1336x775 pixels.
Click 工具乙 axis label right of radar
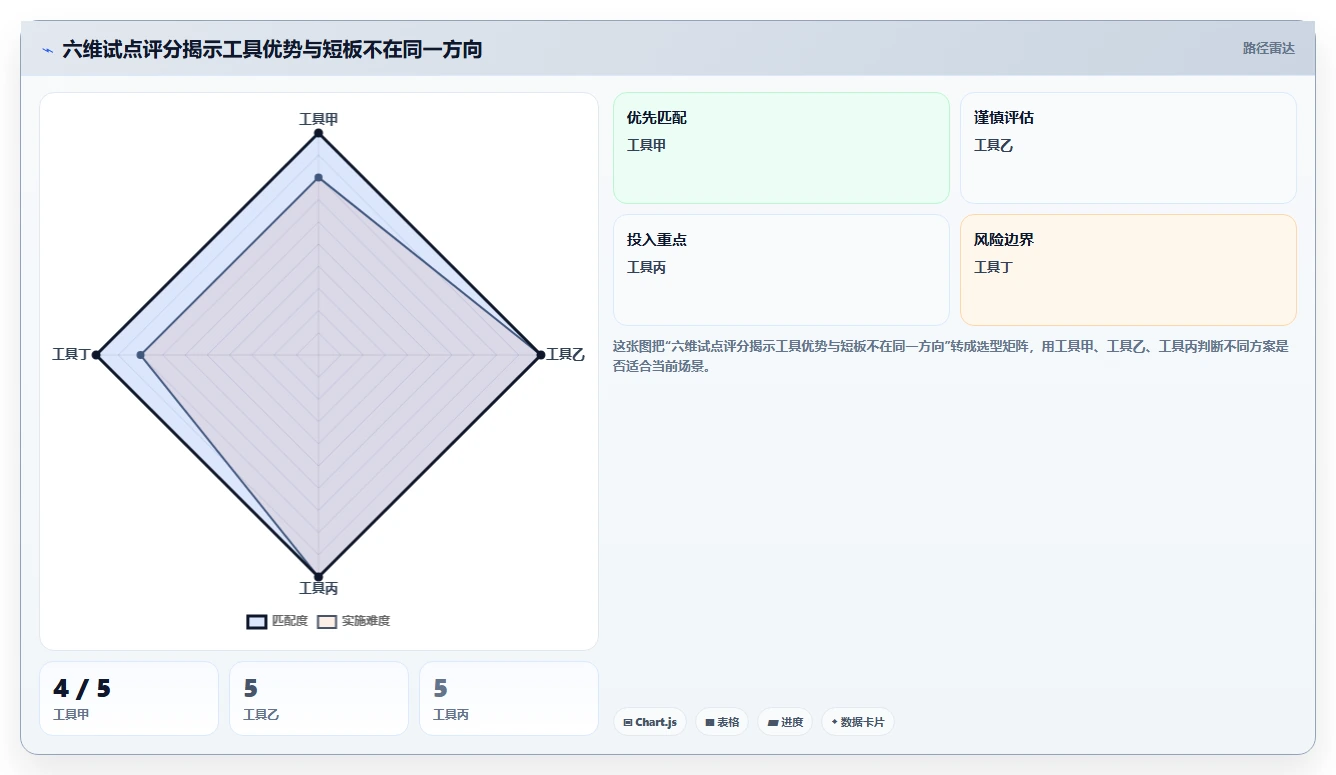[565, 355]
